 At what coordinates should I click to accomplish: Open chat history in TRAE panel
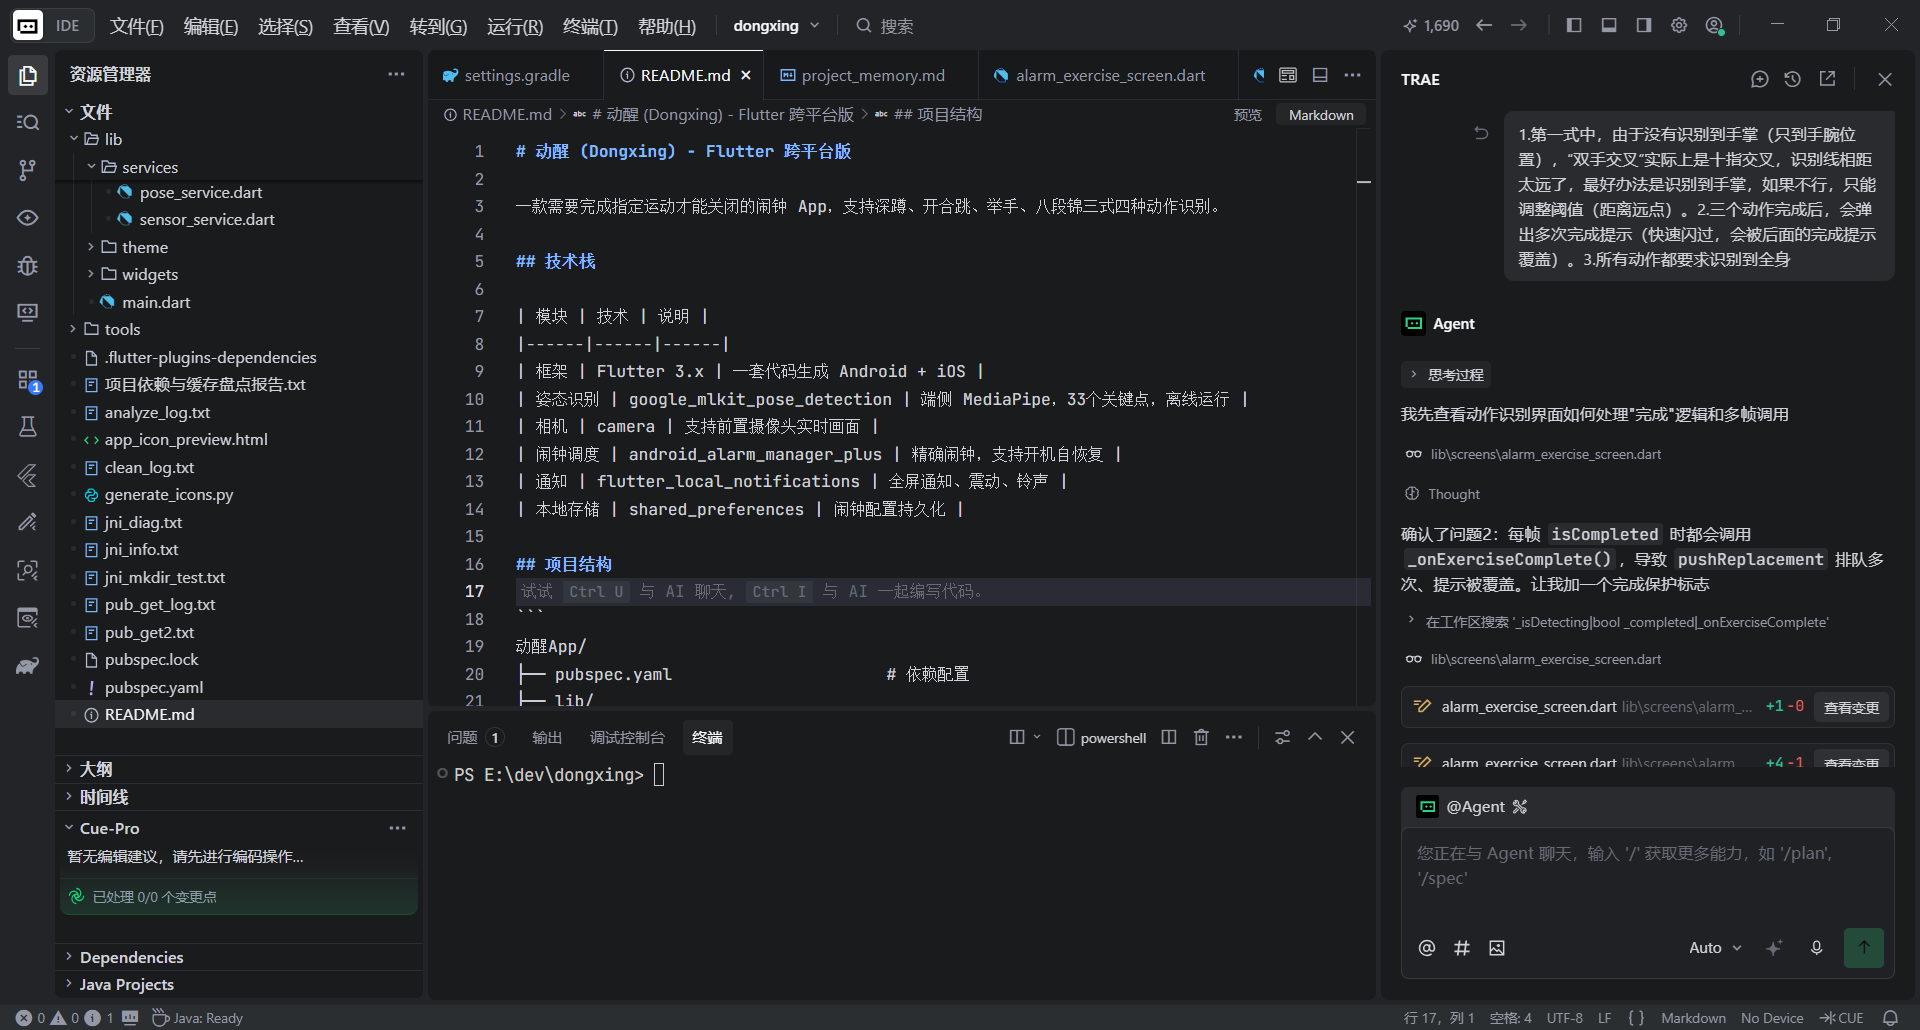[x=1793, y=79]
